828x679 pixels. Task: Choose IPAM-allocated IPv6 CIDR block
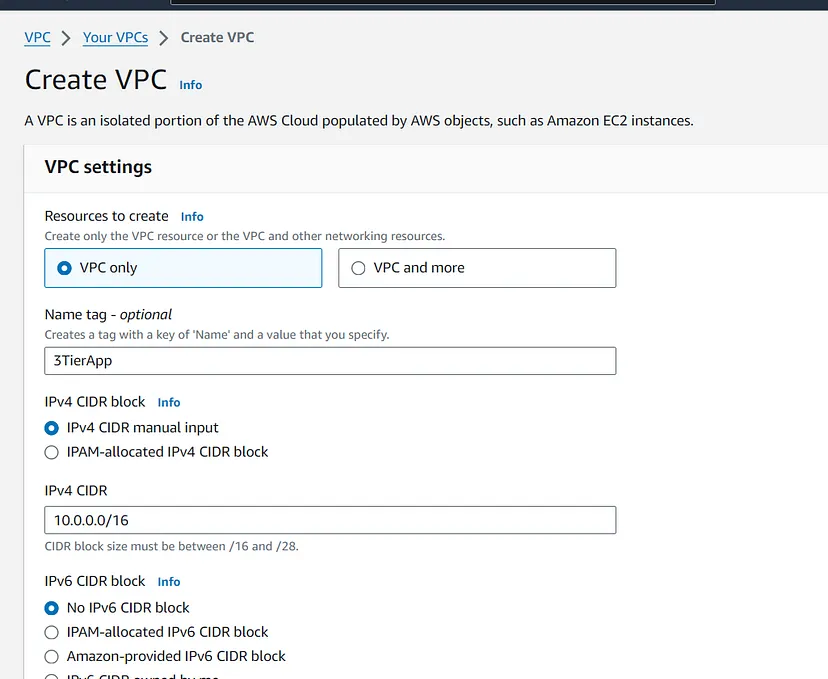52,632
